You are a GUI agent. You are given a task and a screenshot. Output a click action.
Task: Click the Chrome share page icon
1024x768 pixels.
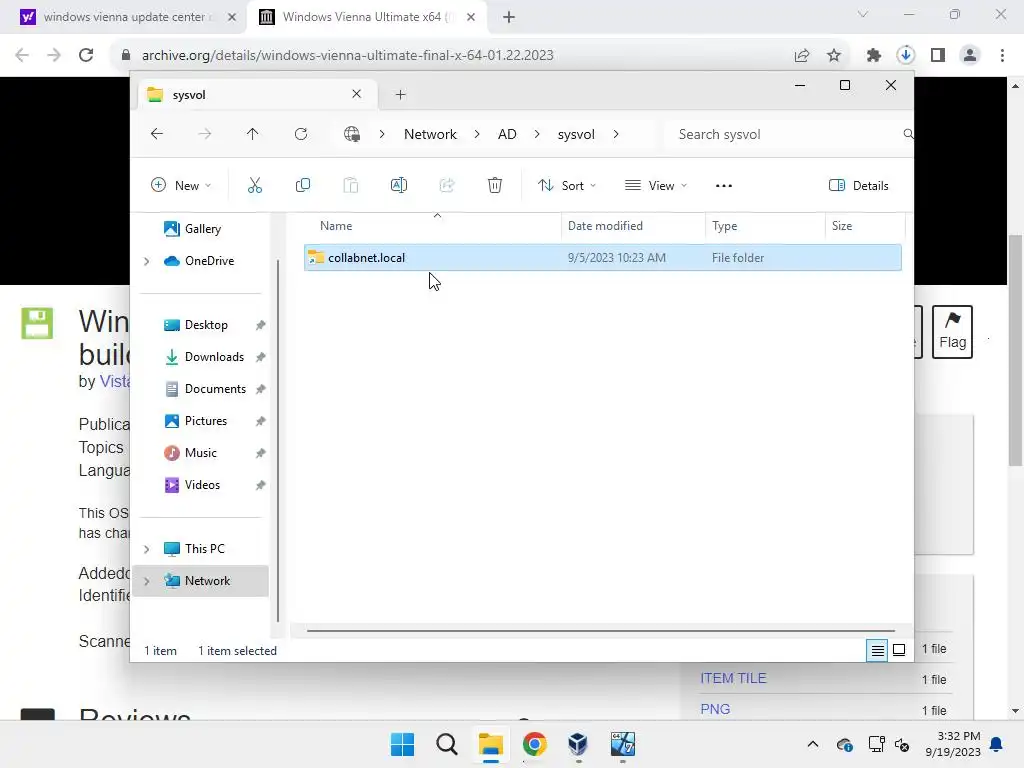coord(802,56)
